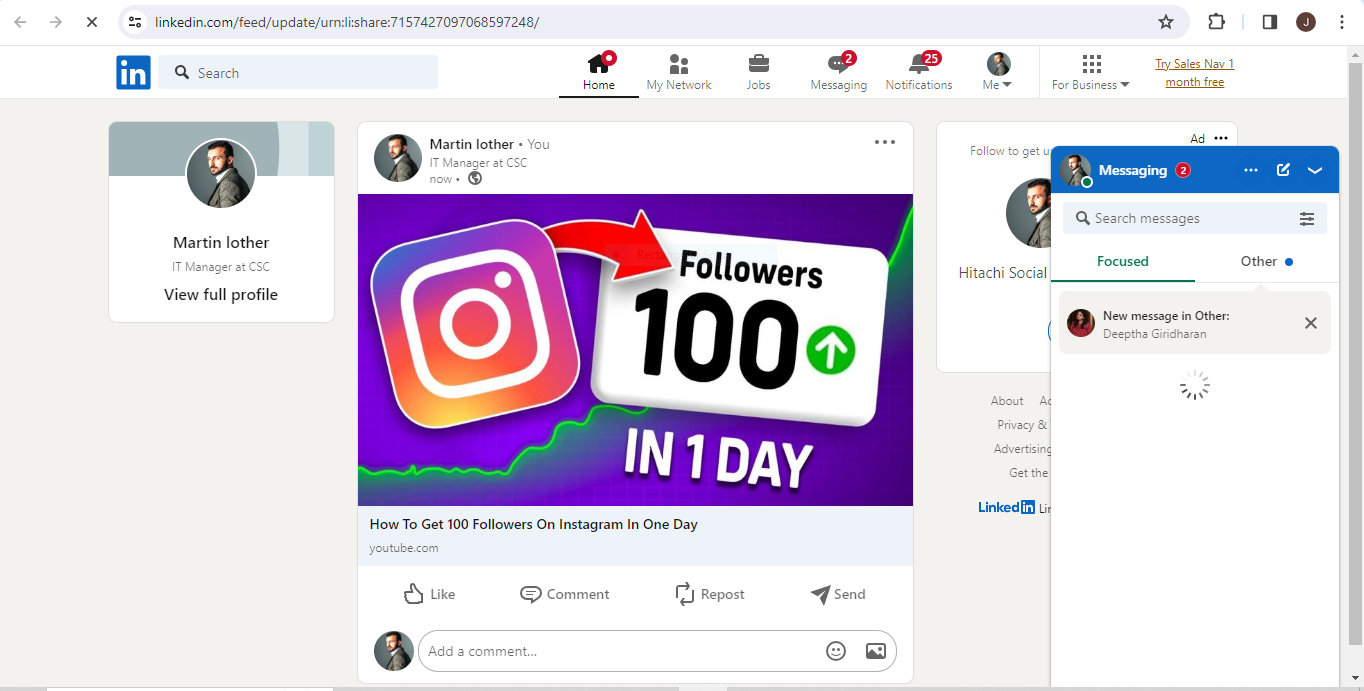
Task: Click the comment box user avatar
Action: click(394, 651)
